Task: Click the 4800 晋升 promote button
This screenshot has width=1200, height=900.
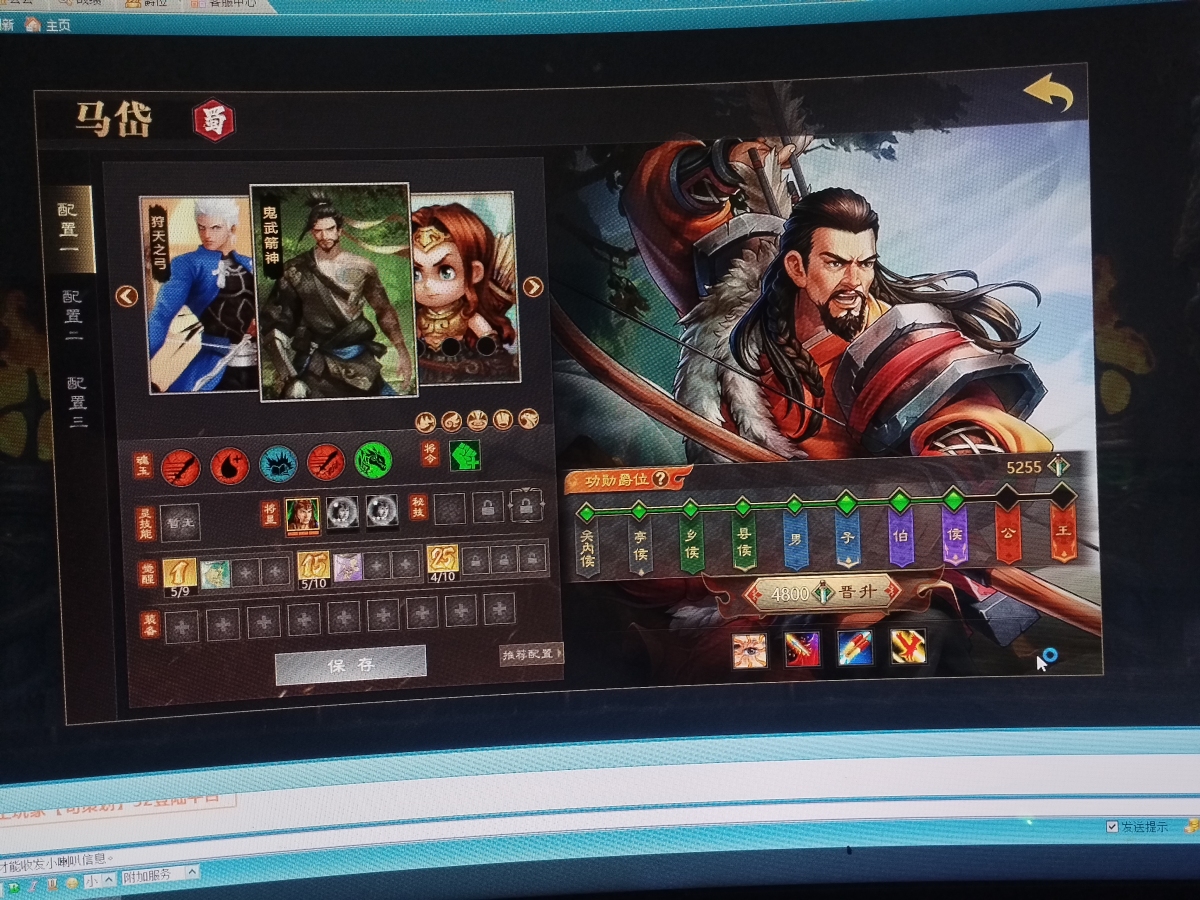Action: coord(824,593)
